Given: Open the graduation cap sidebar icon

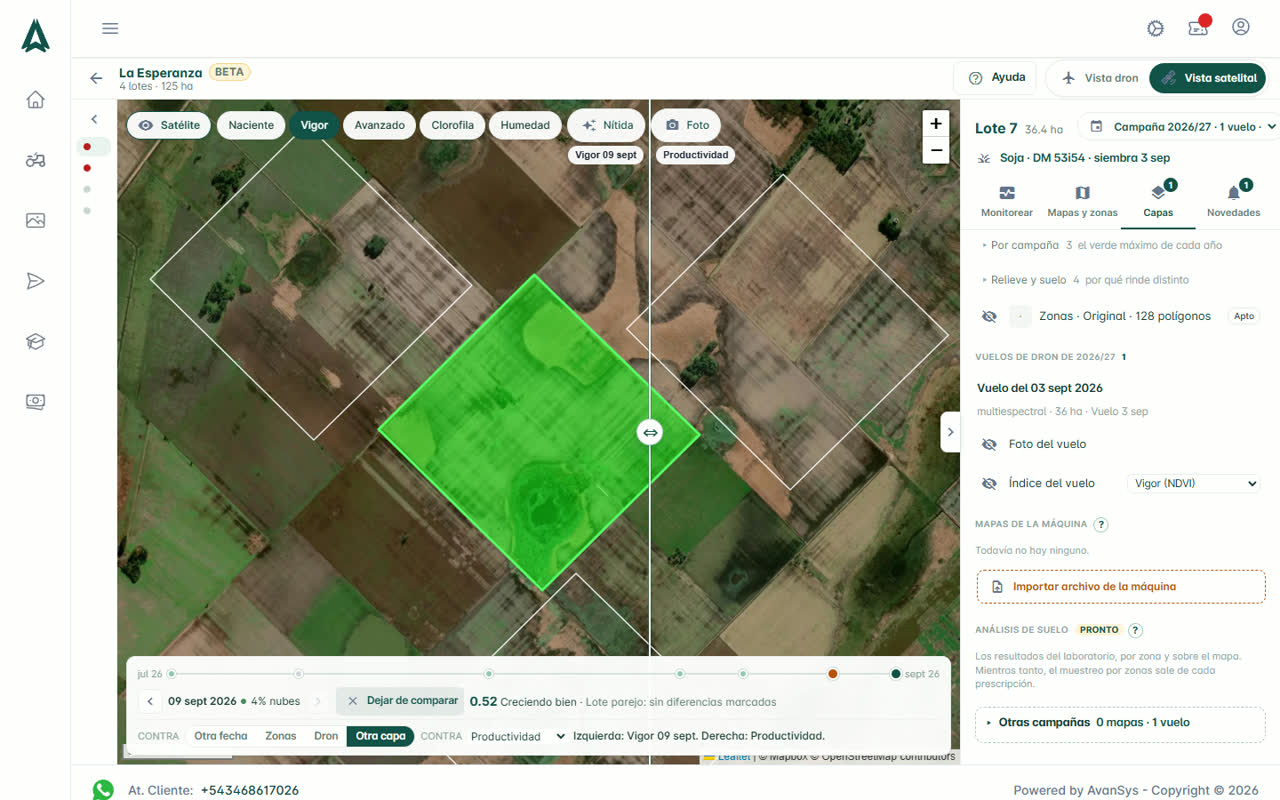Looking at the screenshot, I should pos(36,342).
